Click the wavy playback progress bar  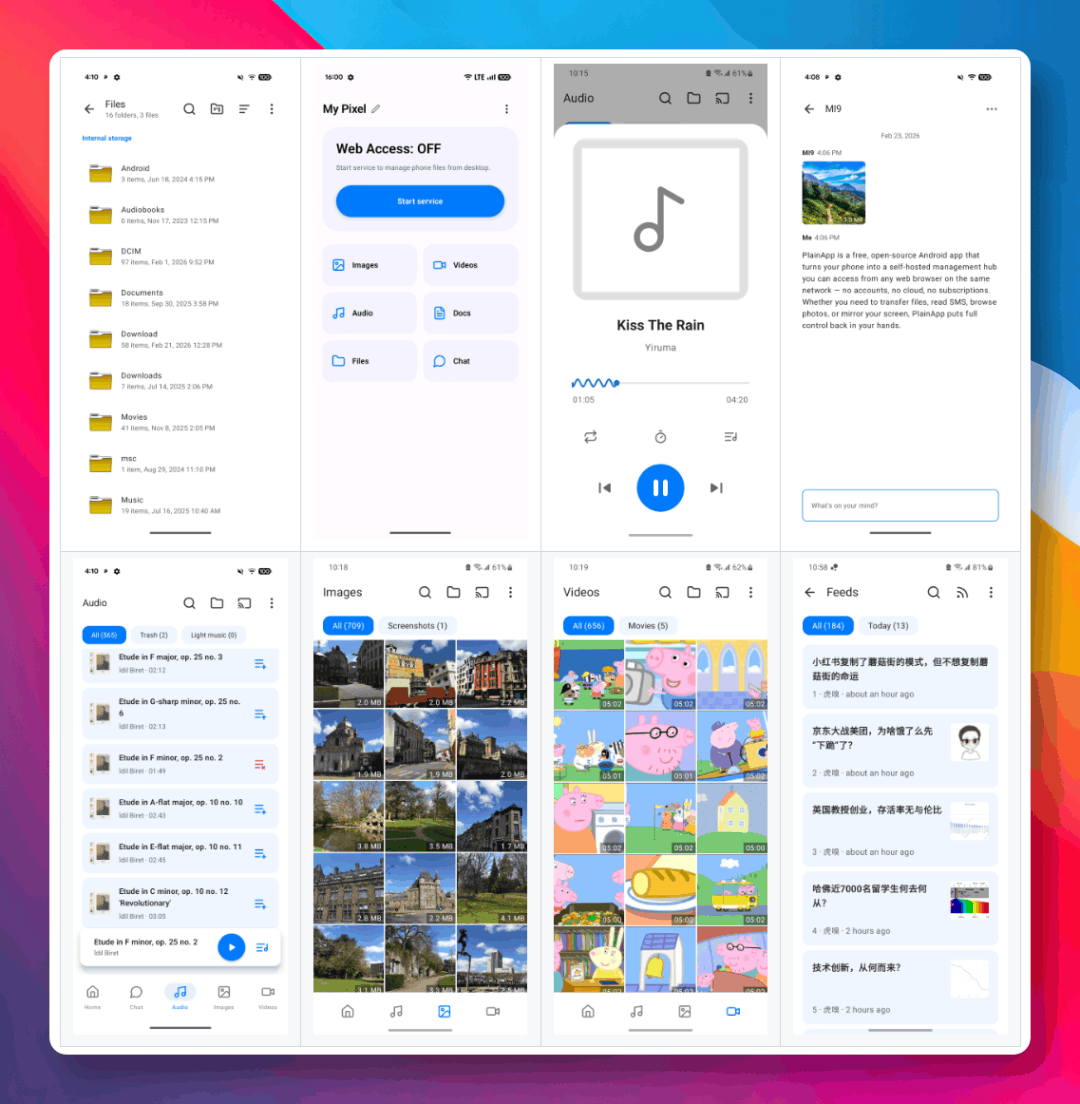660,383
